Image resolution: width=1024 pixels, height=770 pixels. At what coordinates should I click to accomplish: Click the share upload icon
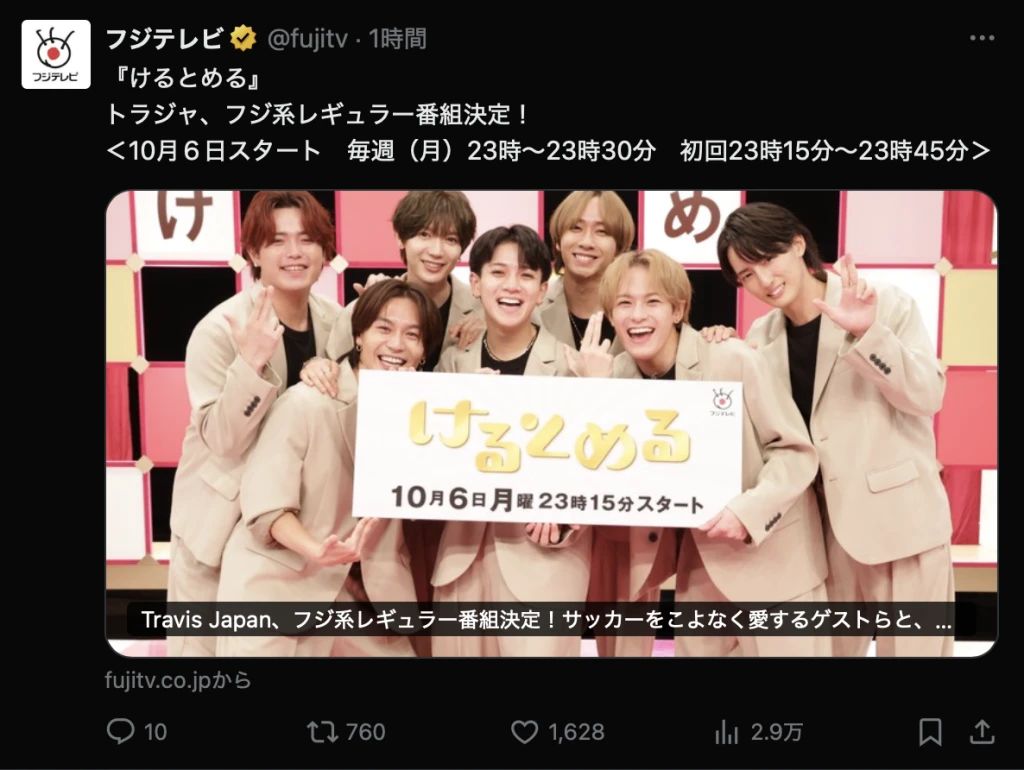pyautogui.click(x=981, y=731)
